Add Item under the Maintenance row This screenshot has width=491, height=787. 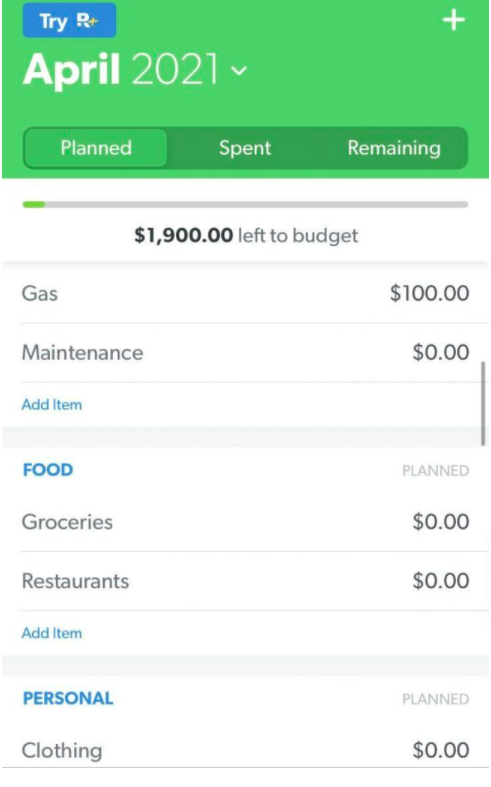52,405
